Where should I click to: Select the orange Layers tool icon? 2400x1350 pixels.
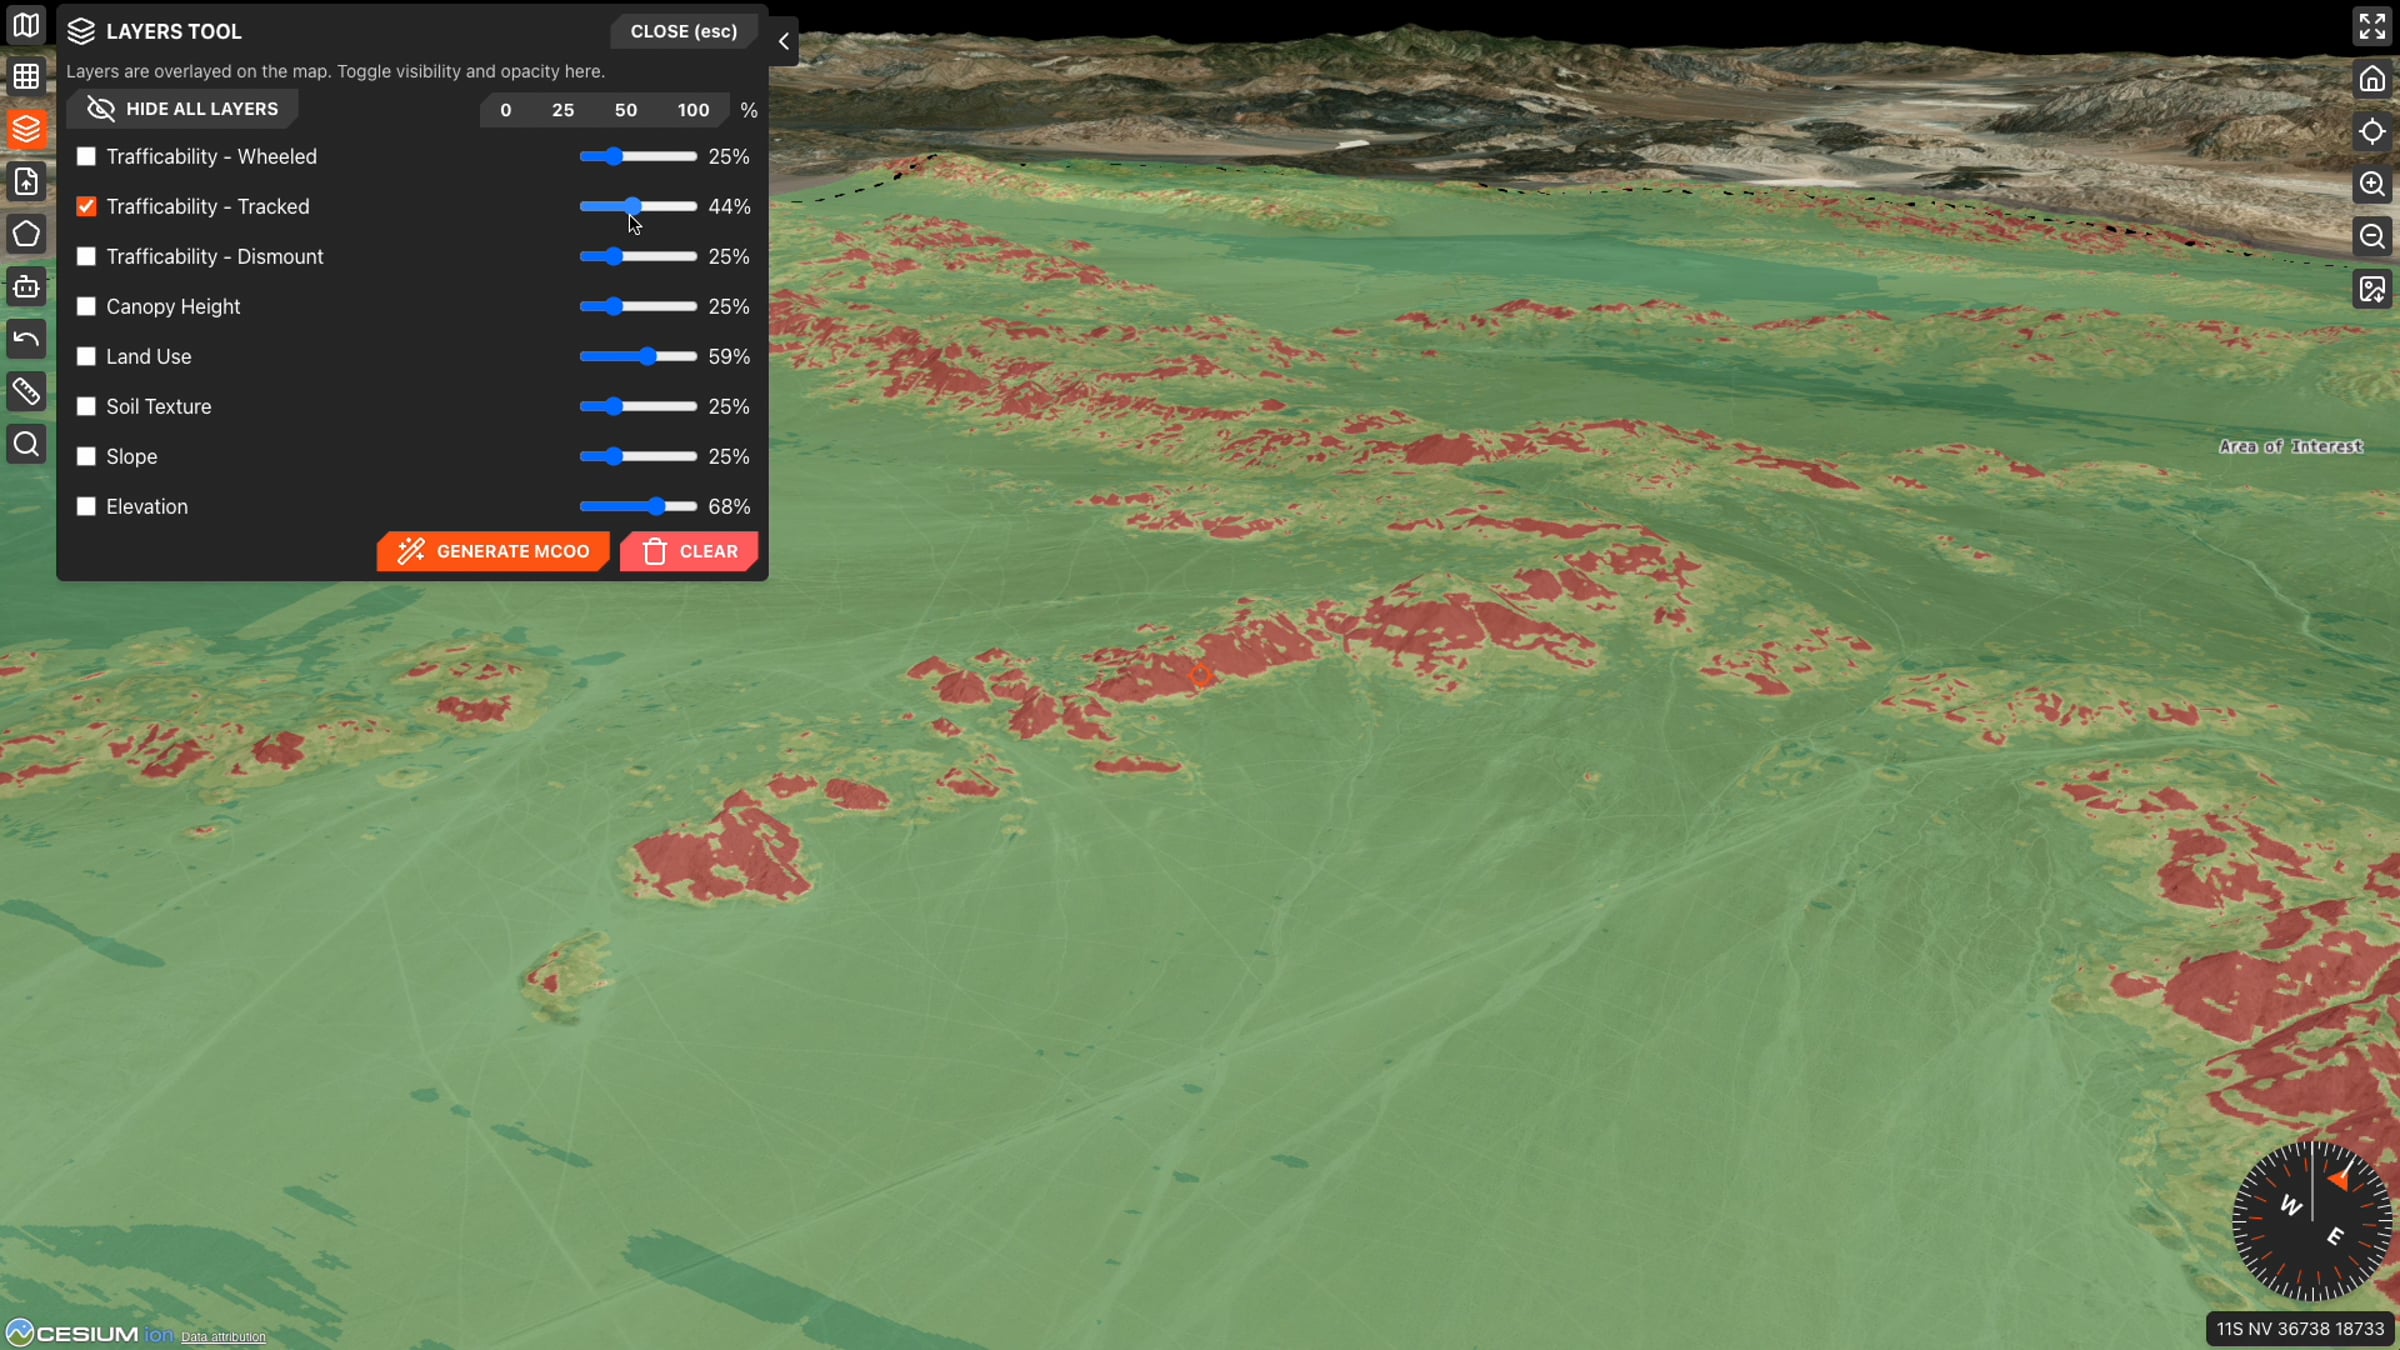coord(26,129)
